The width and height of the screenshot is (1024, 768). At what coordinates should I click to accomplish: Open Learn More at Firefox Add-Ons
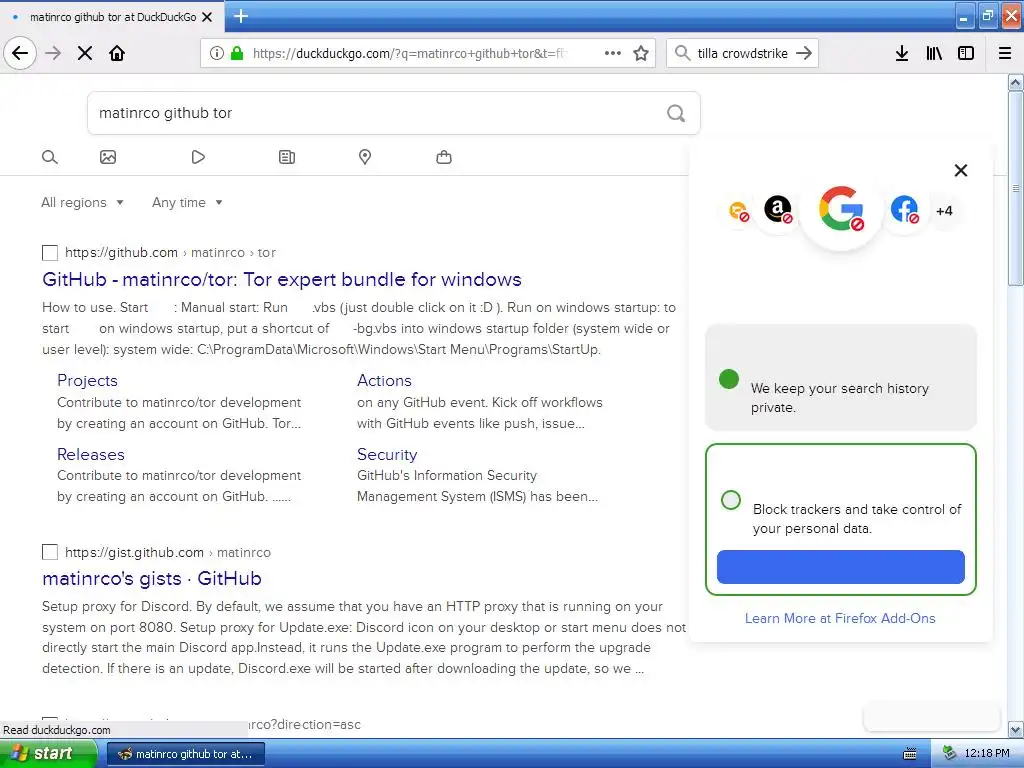pyautogui.click(x=840, y=618)
